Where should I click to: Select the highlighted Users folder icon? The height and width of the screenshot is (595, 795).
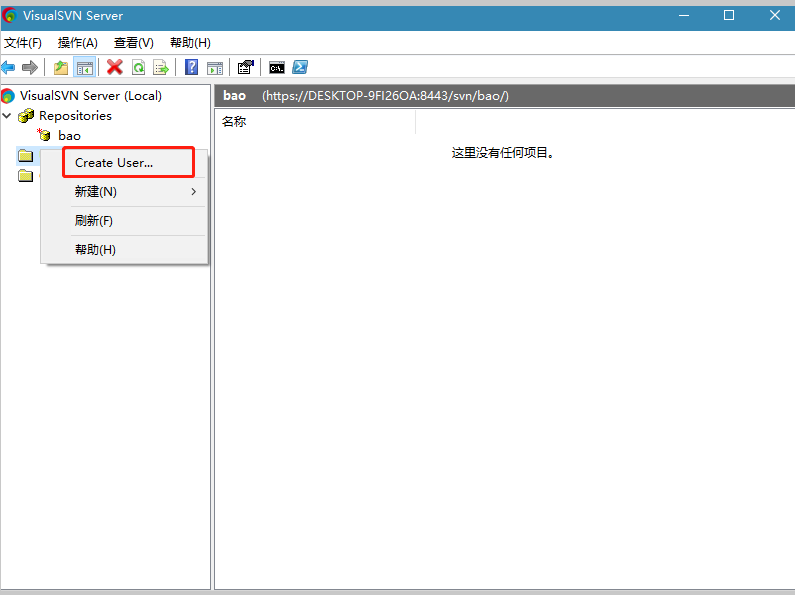[x=25, y=156]
